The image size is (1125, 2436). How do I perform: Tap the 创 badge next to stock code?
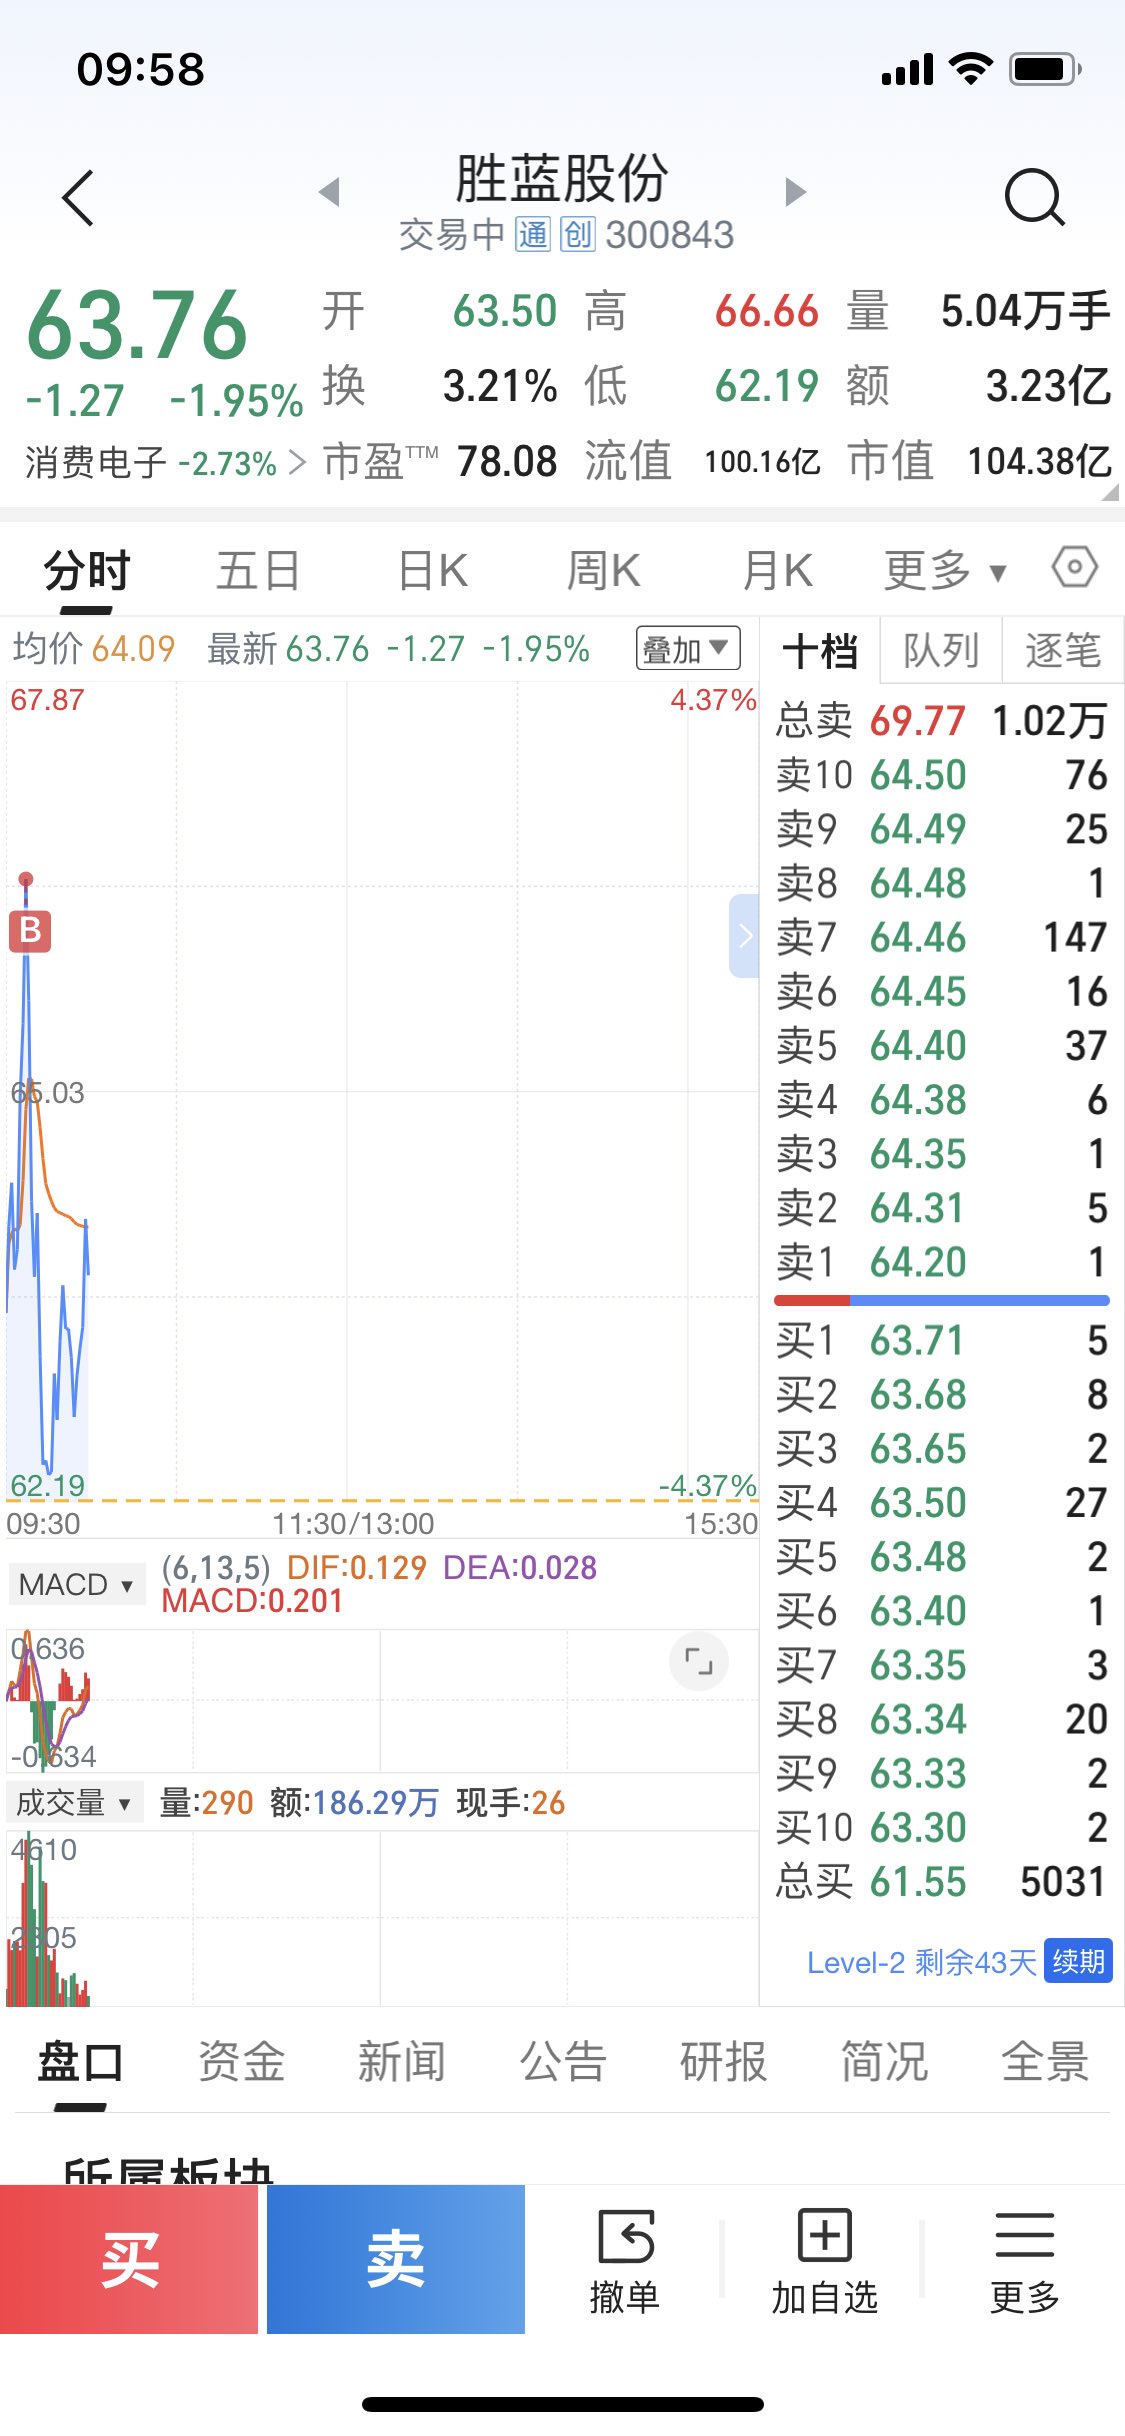point(578,235)
